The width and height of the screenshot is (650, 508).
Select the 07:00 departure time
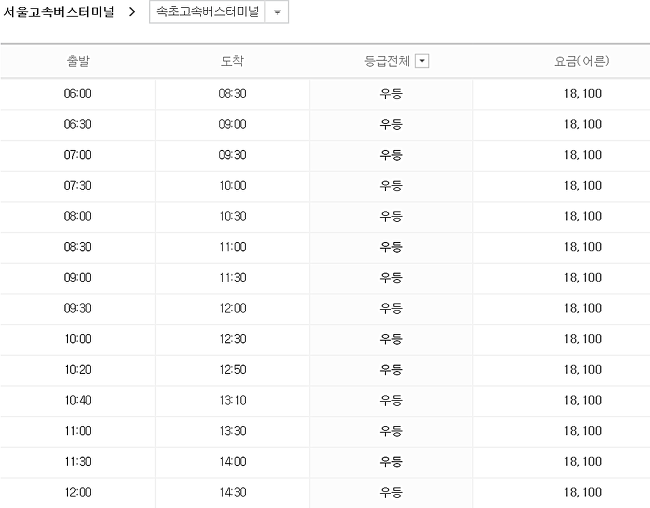(x=78, y=155)
